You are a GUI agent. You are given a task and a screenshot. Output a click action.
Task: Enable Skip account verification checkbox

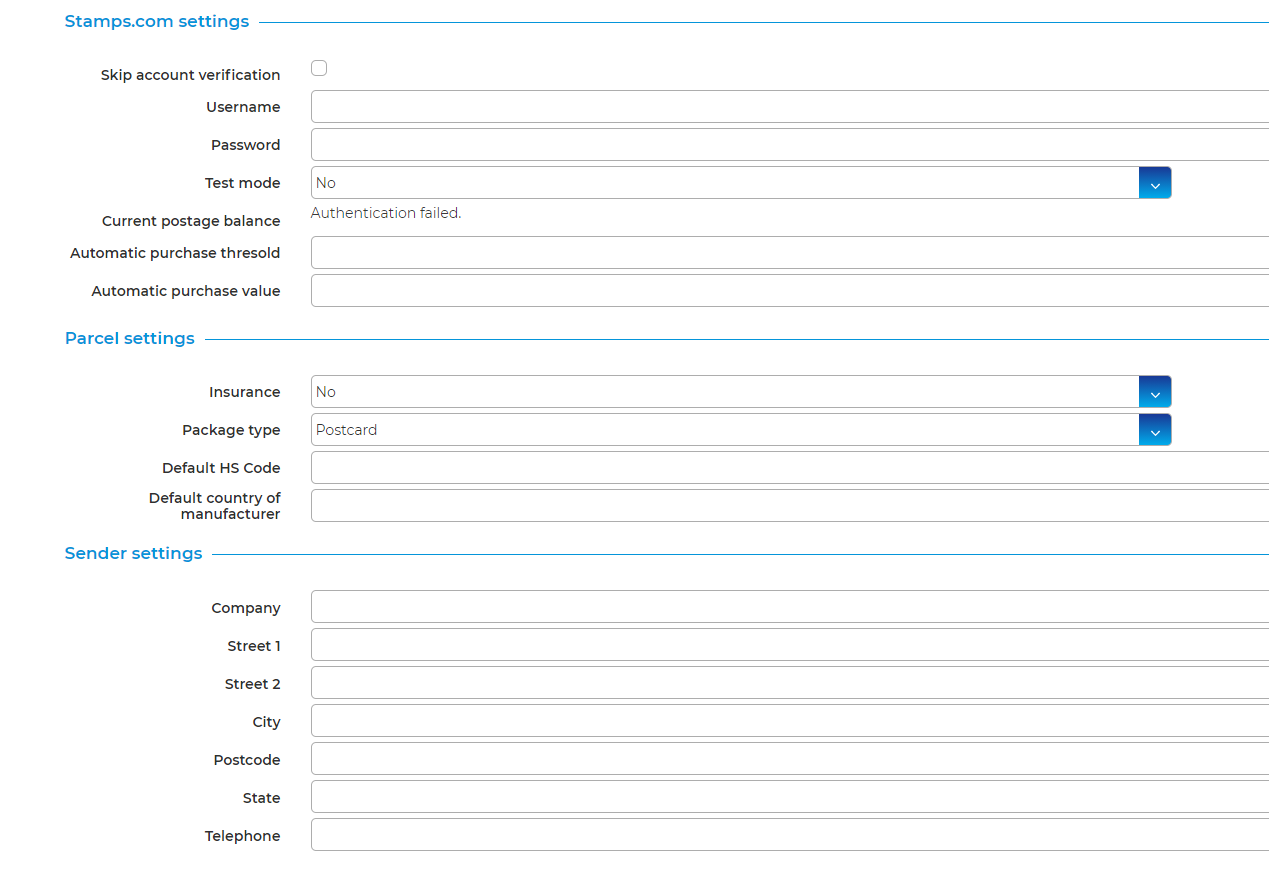pyautogui.click(x=319, y=68)
